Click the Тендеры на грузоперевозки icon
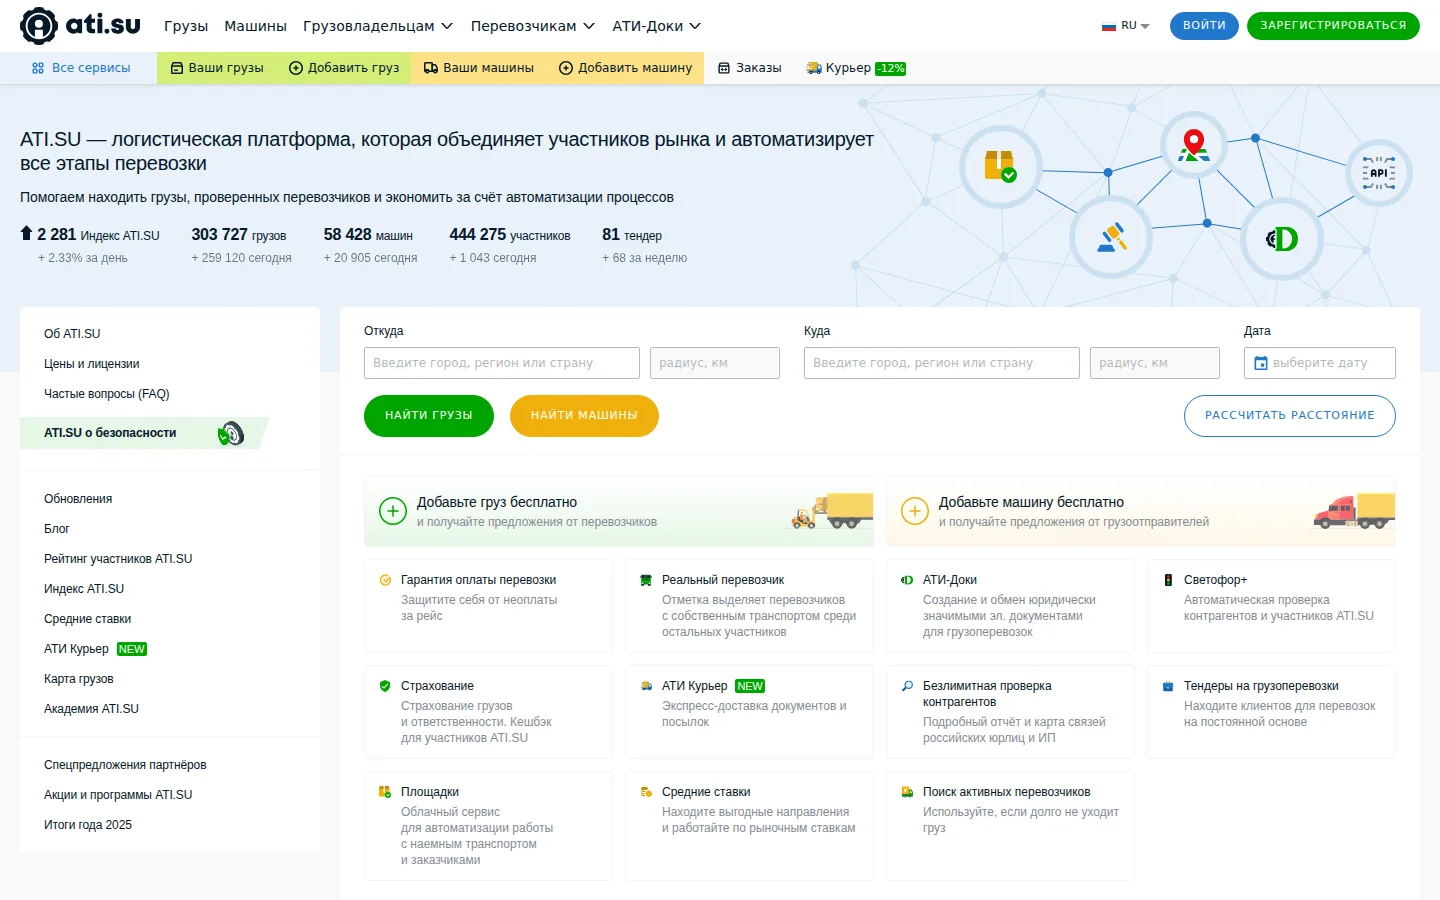This screenshot has height=900, width=1440. click(x=1168, y=686)
